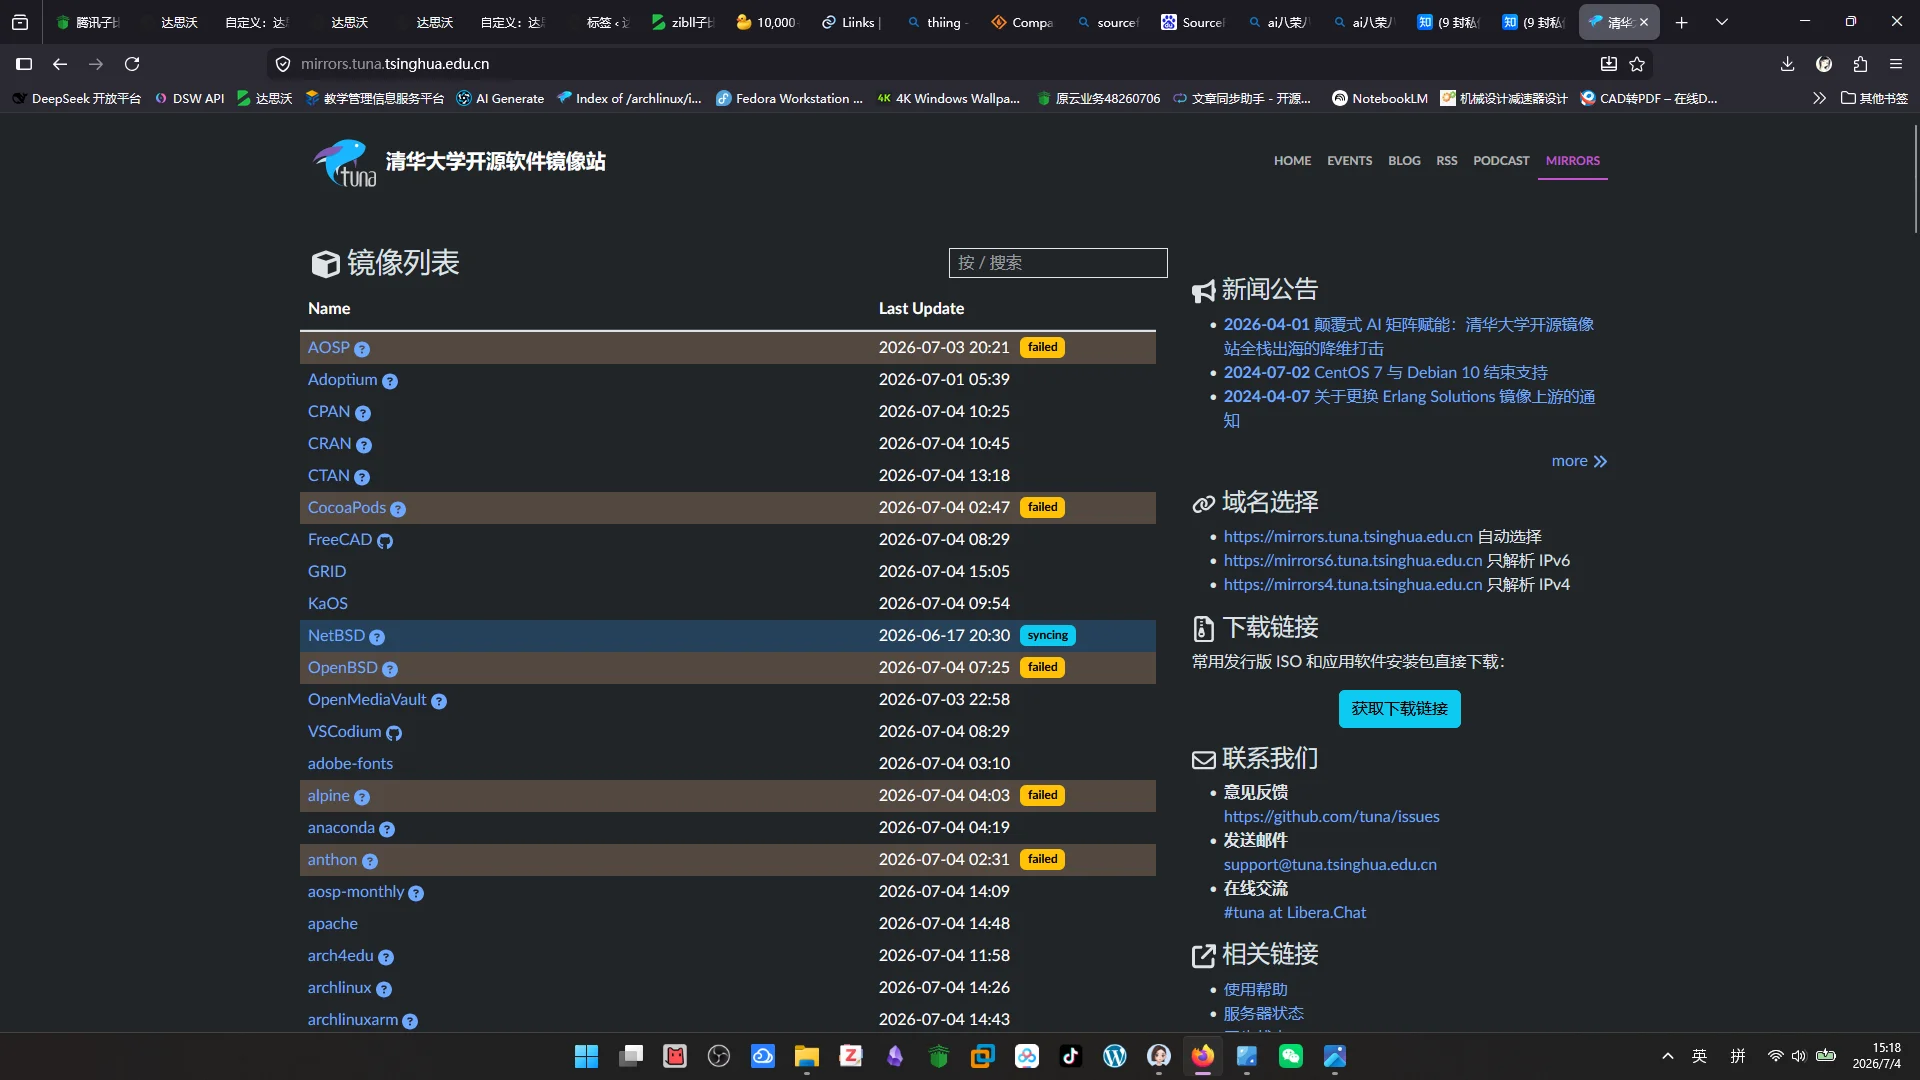Open the HOME navigation item

pos(1292,161)
